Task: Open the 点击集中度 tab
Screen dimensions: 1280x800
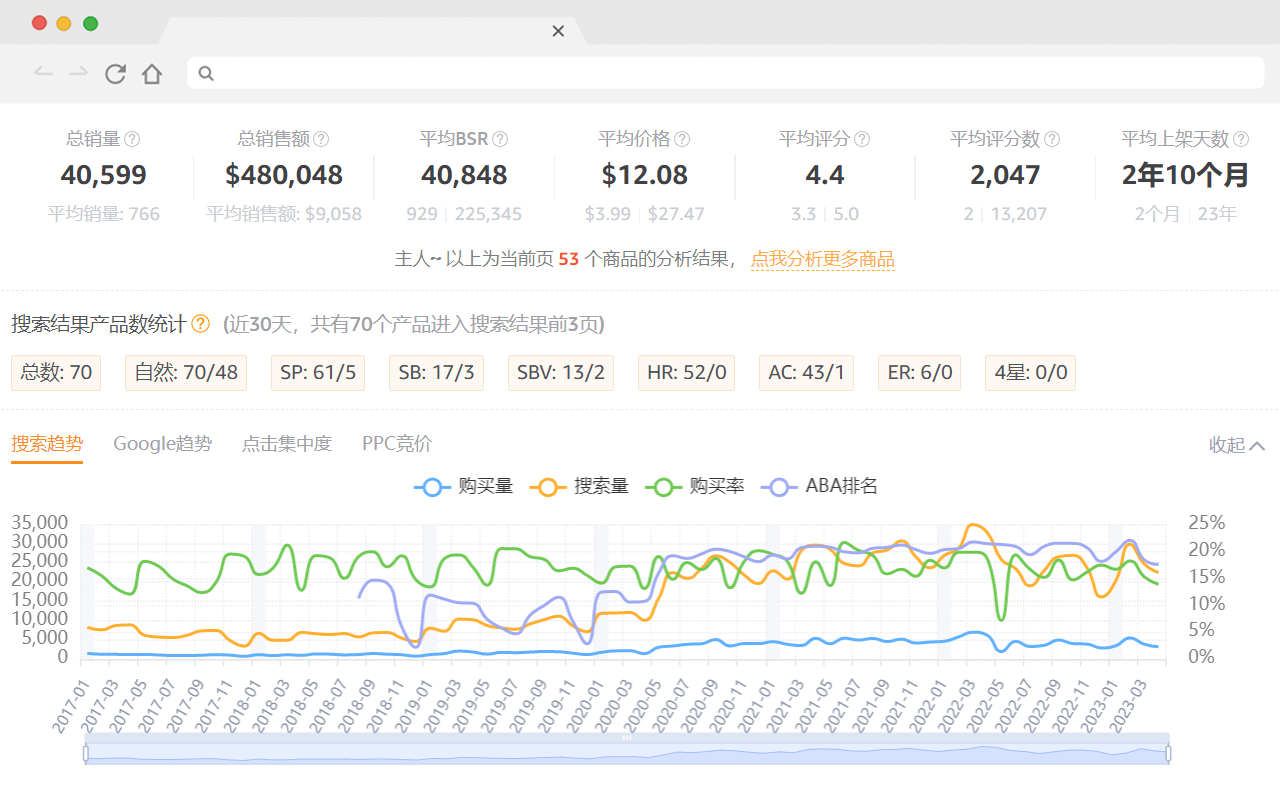Action: (x=286, y=443)
